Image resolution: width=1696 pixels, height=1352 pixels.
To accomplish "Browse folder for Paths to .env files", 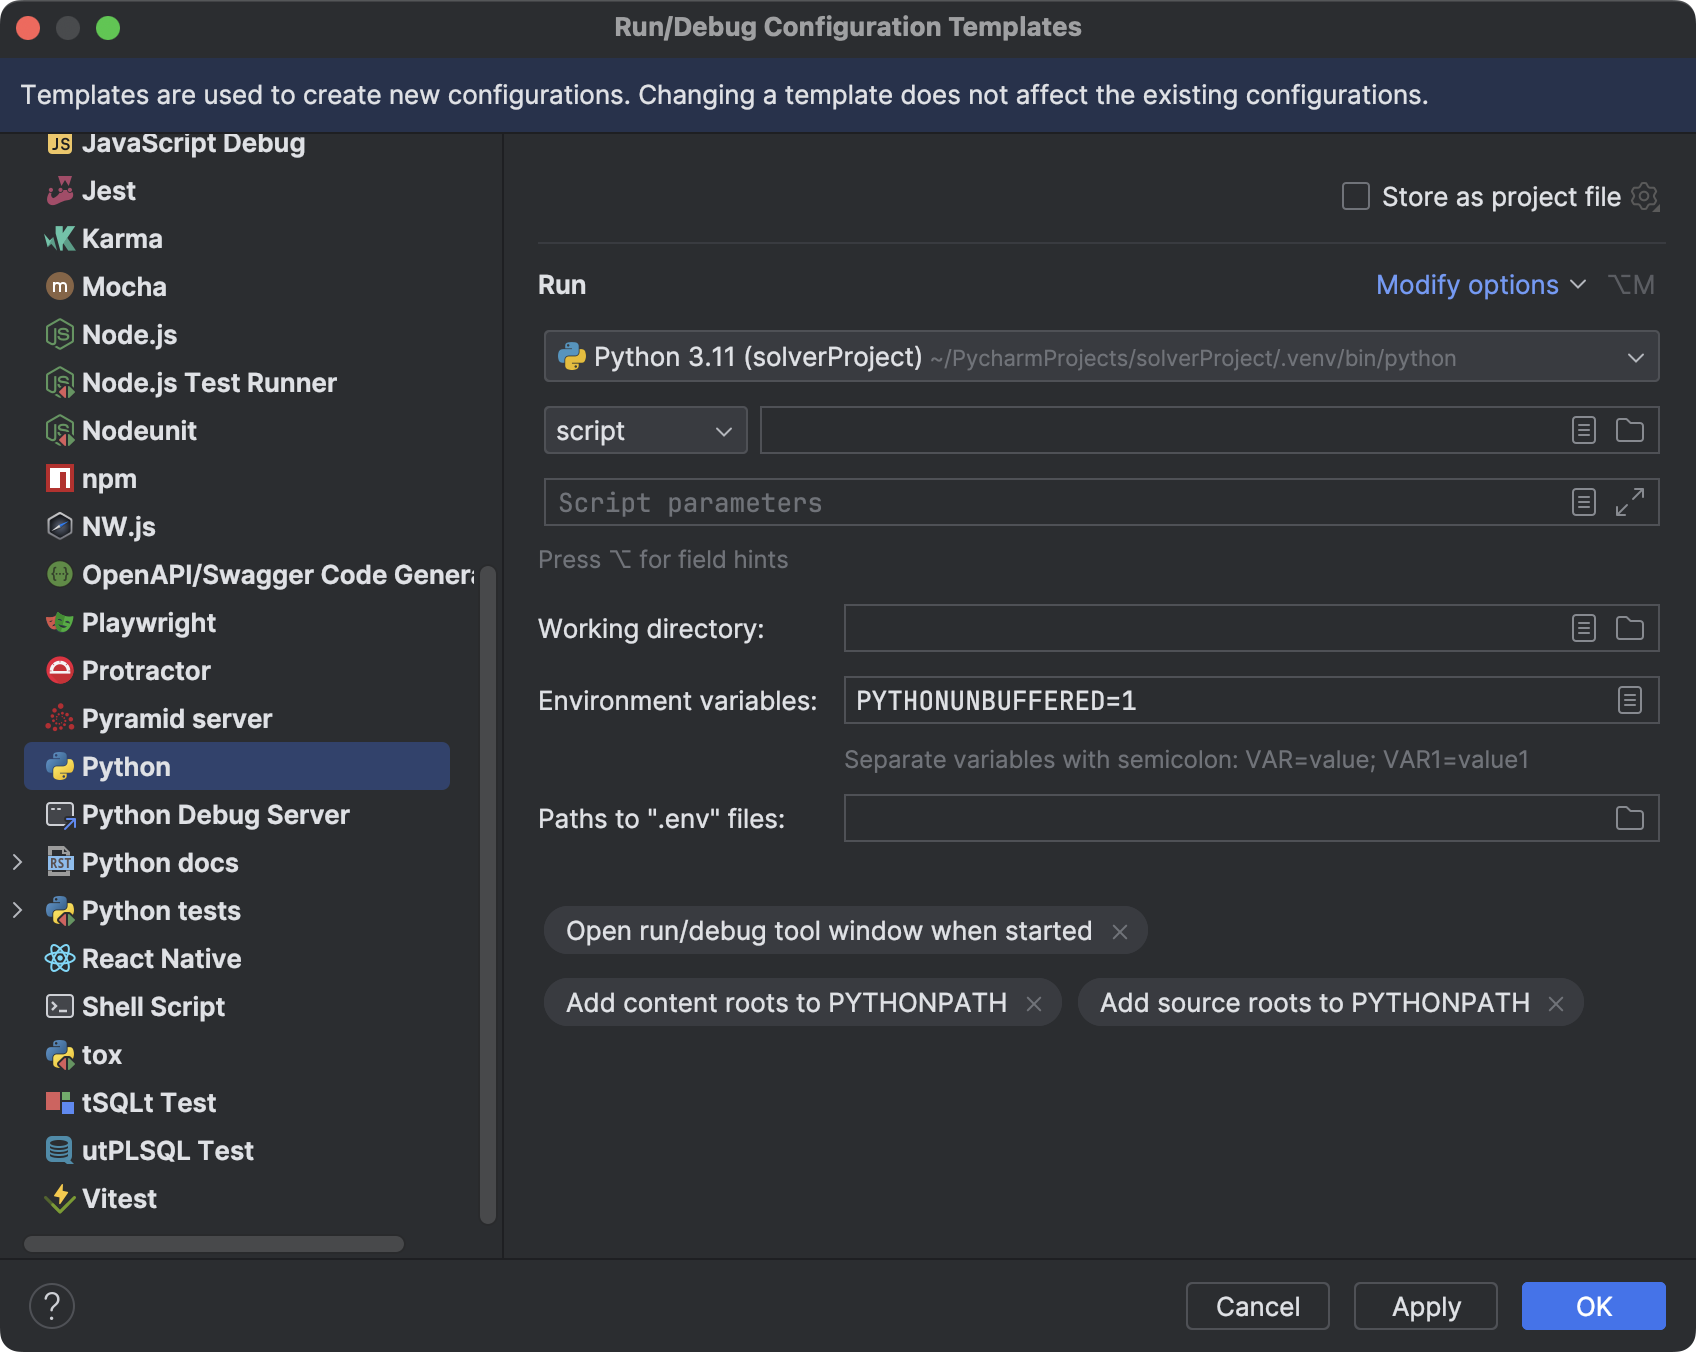I will click(x=1629, y=818).
